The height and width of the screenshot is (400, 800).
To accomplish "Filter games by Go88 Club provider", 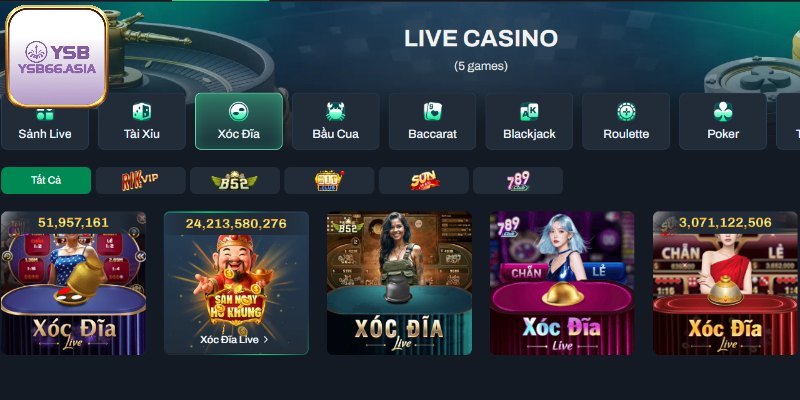I will (x=329, y=181).
